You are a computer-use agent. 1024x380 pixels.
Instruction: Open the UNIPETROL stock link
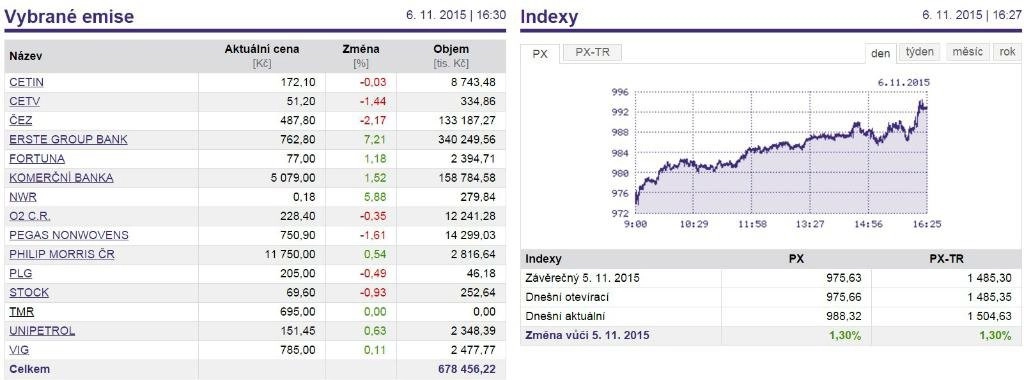[x=42, y=330]
